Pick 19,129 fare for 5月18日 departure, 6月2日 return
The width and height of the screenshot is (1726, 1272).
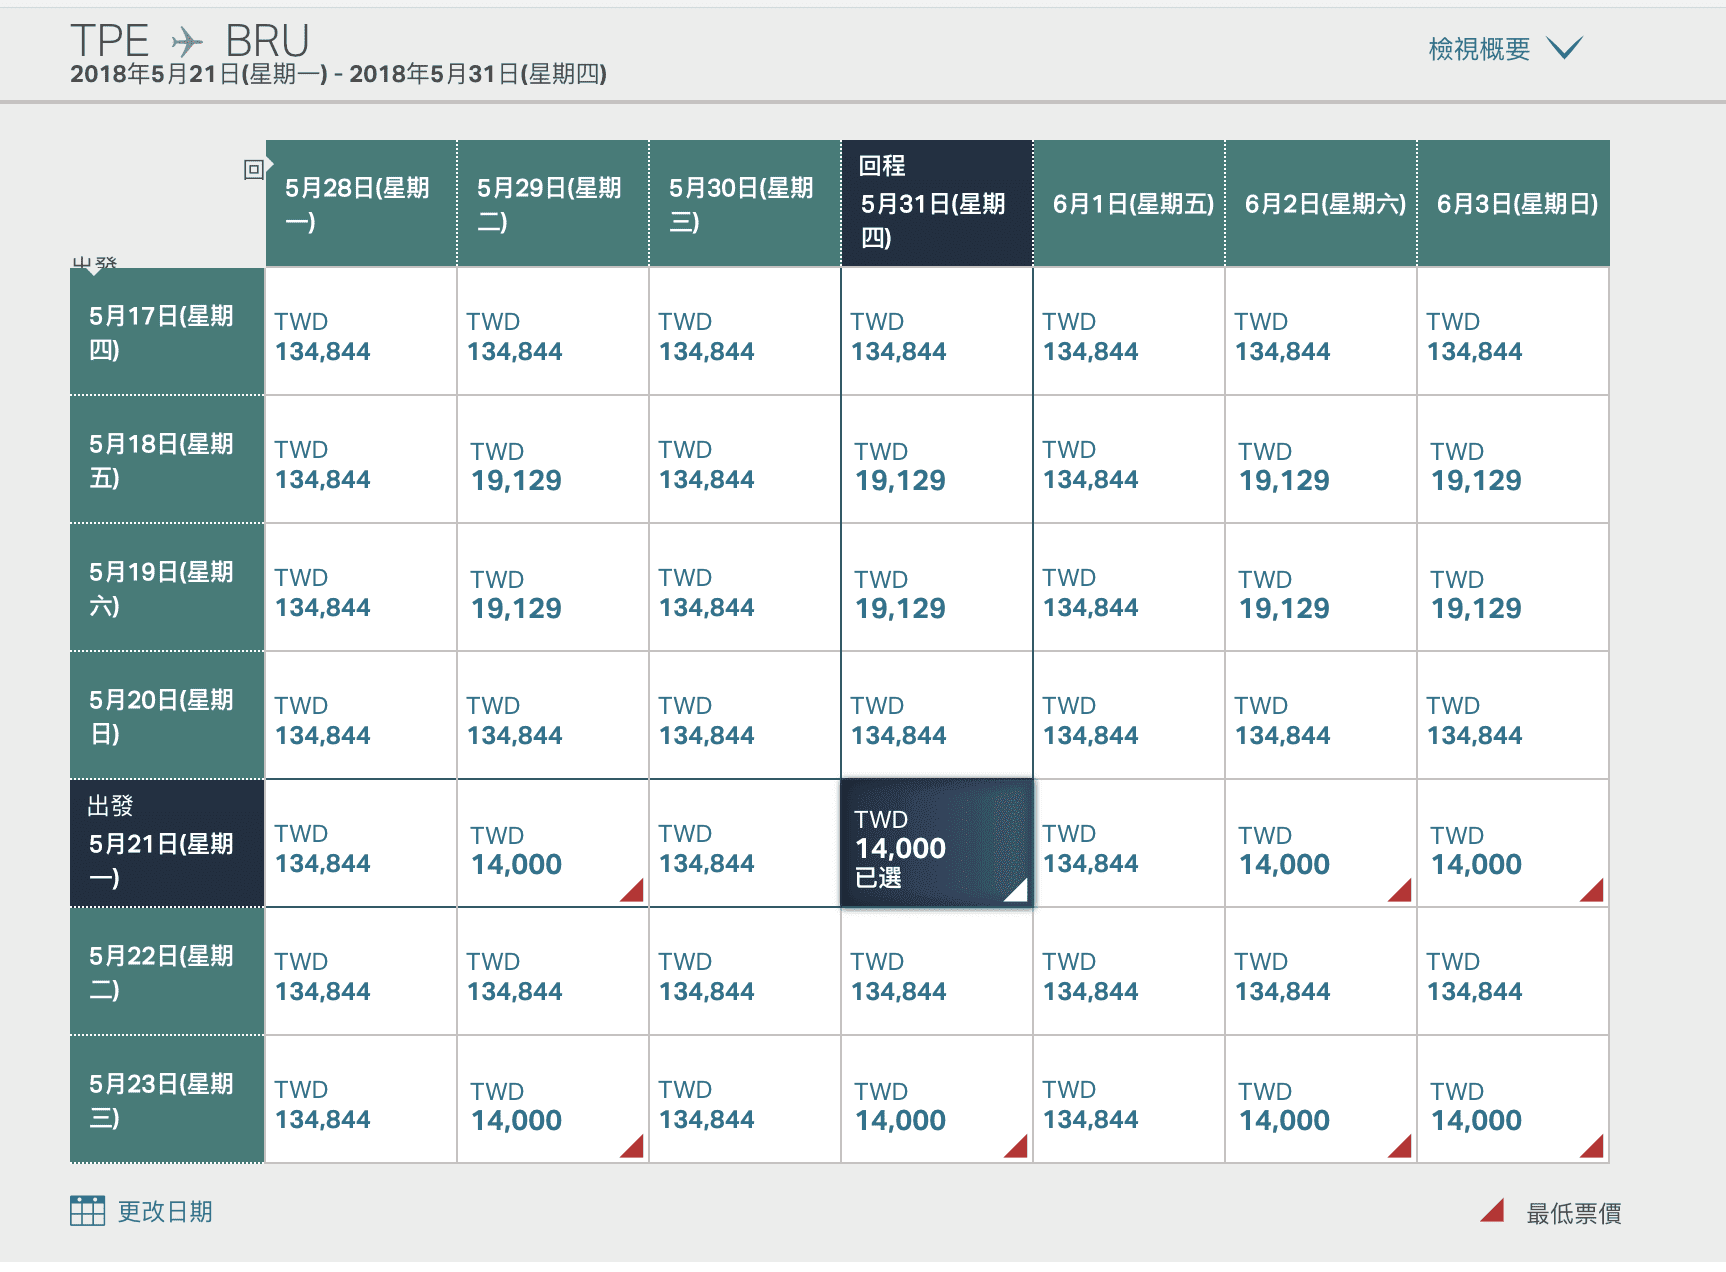pyautogui.click(x=1321, y=460)
